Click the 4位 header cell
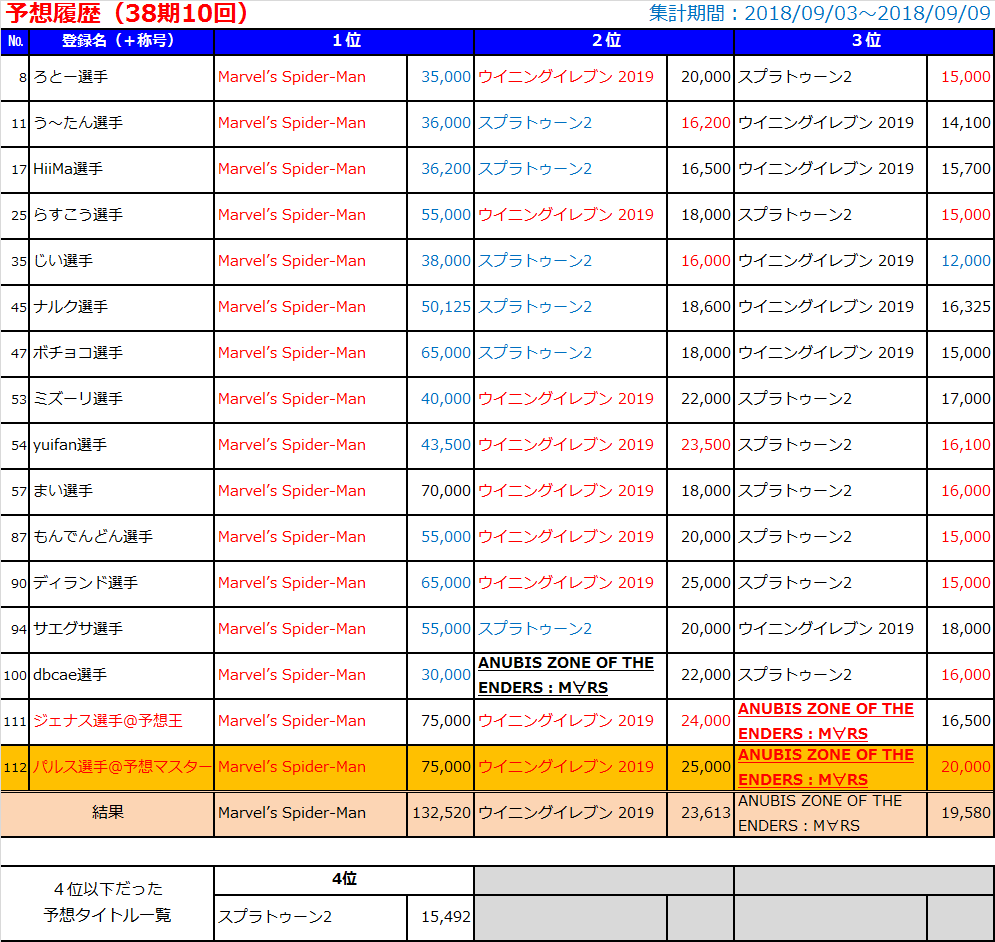 (344, 879)
